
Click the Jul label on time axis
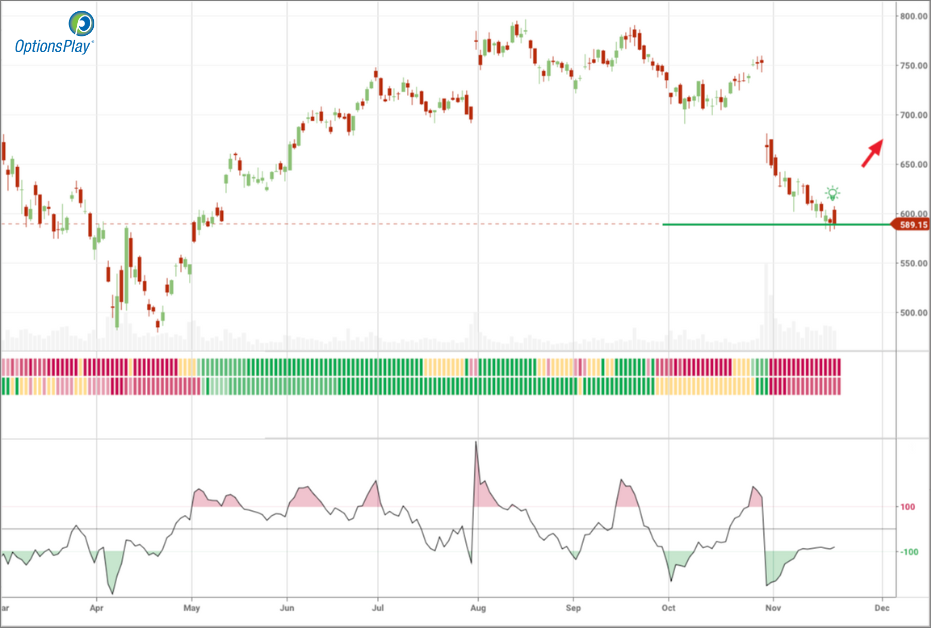pos(377,607)
